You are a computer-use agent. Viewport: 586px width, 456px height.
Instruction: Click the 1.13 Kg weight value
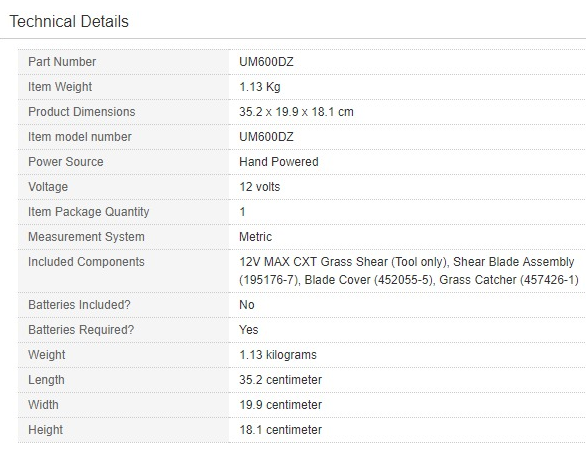pos(260,87)
